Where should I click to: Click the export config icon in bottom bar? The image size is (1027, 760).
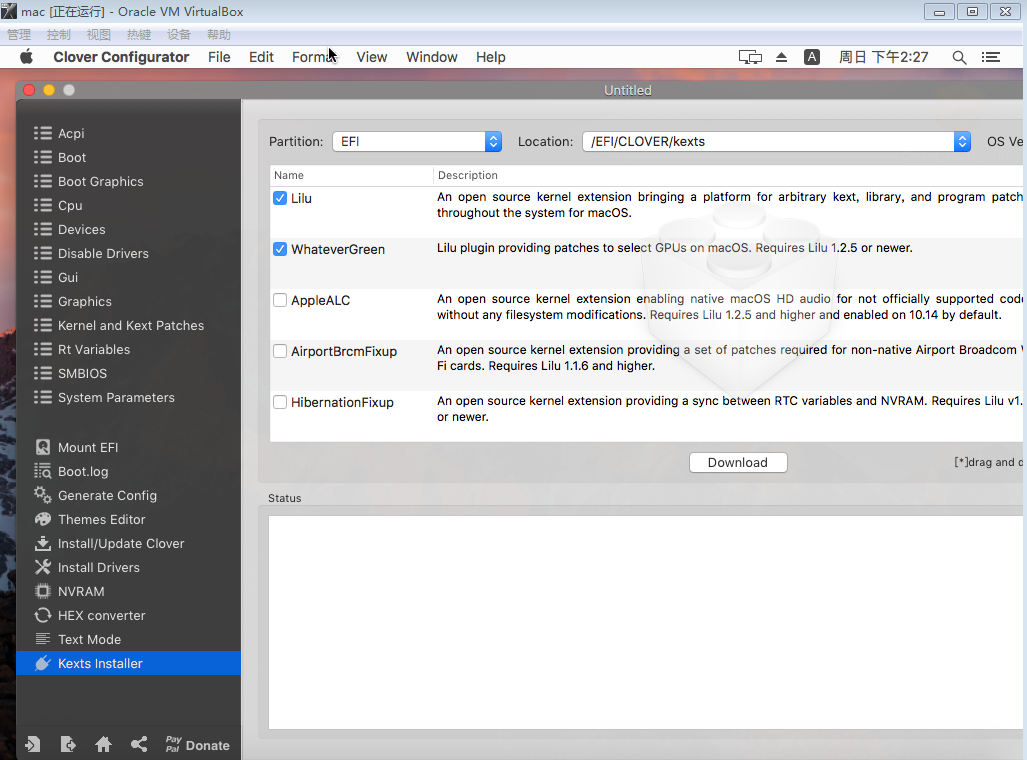[67, 744]
